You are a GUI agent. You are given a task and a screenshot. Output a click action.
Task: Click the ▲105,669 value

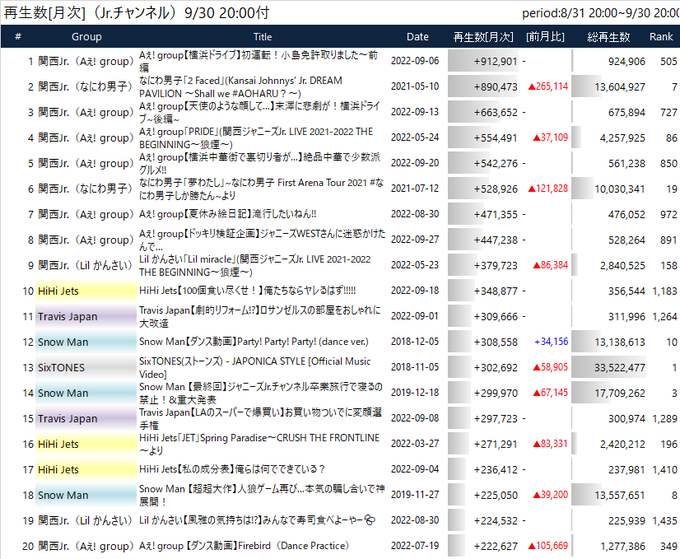tap(548, 546)
